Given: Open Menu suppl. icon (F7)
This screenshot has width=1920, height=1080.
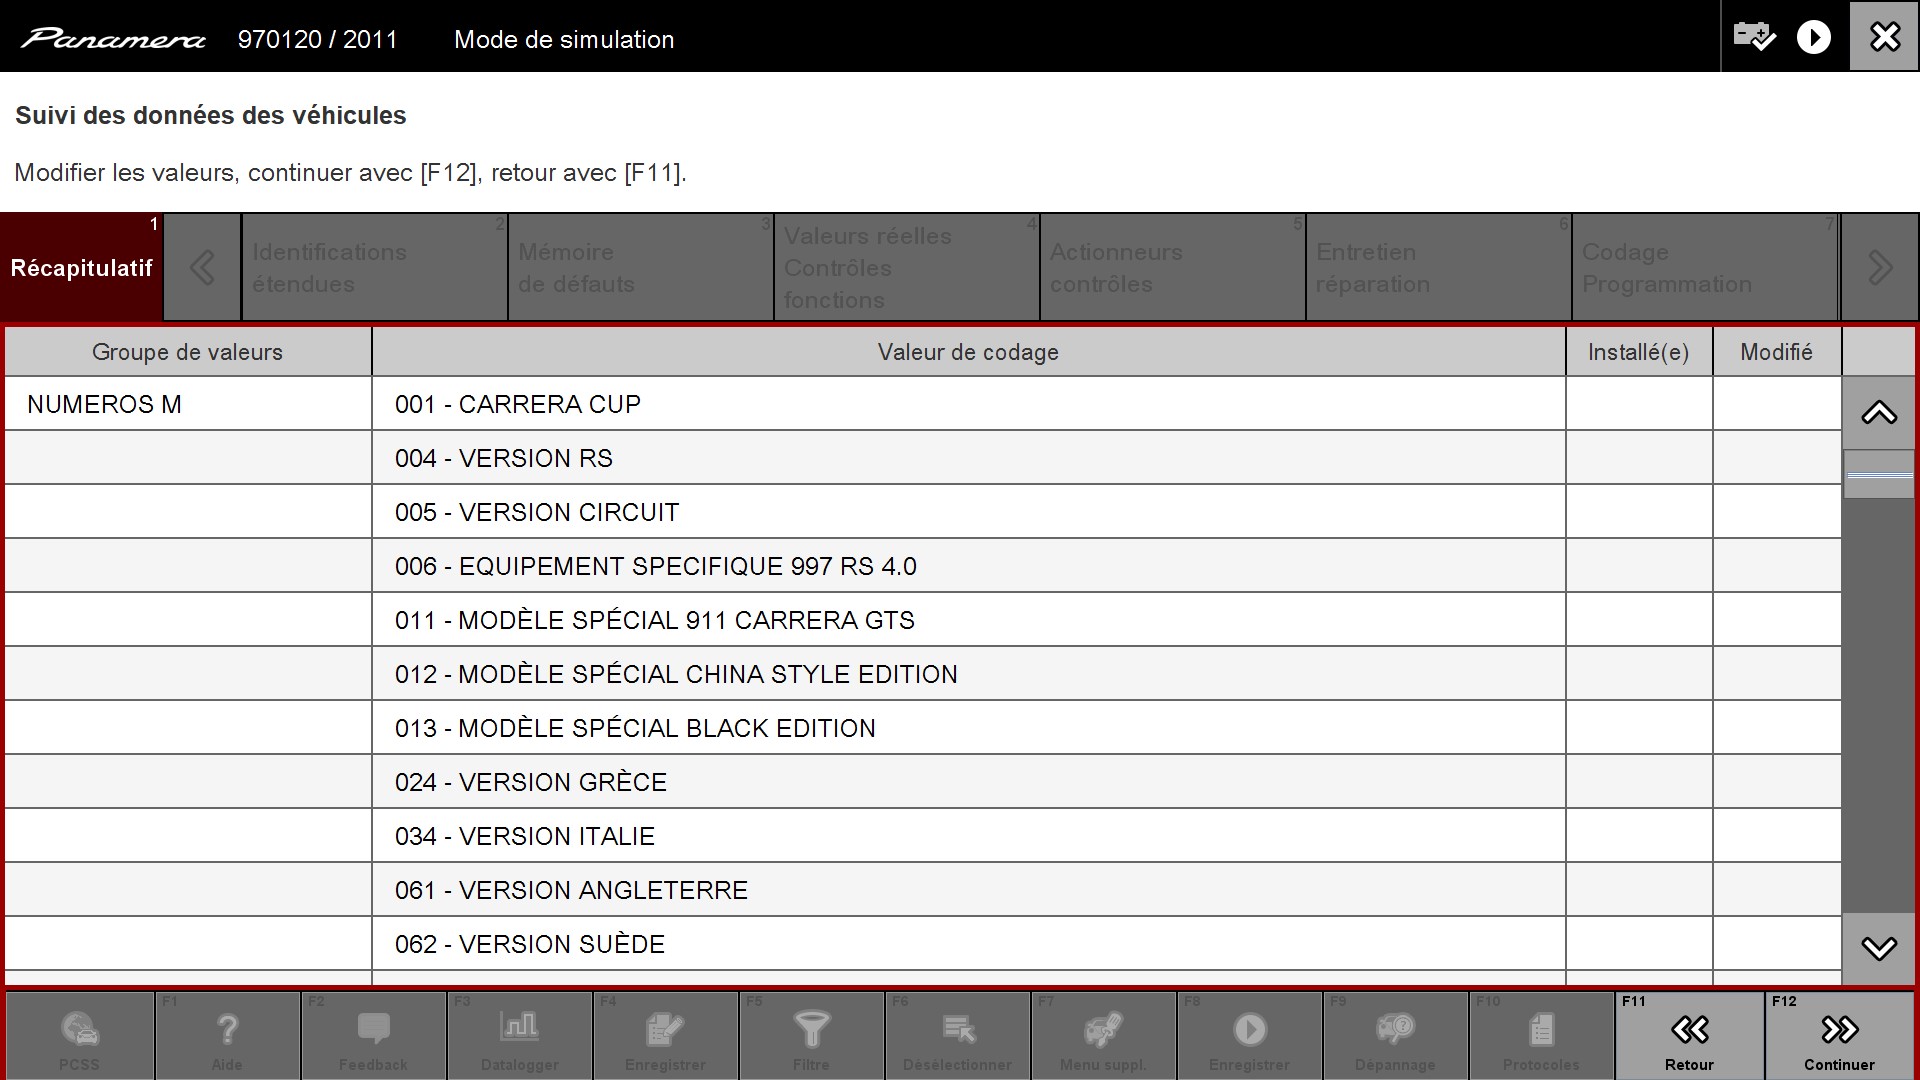Looking at the screenshot, I should [x=1103, y=1036].
